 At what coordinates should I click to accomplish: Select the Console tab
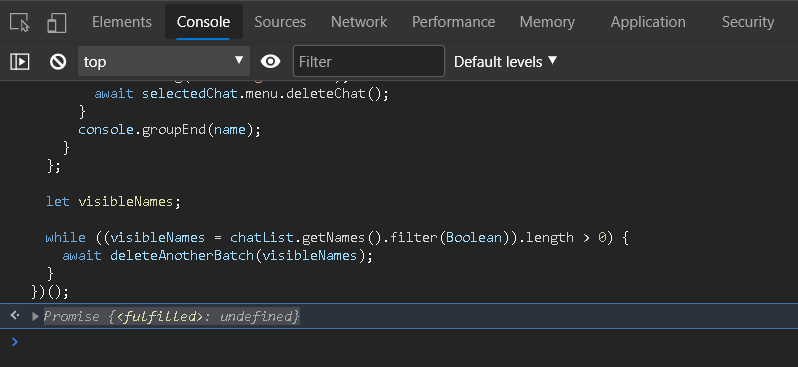[204, 22]
